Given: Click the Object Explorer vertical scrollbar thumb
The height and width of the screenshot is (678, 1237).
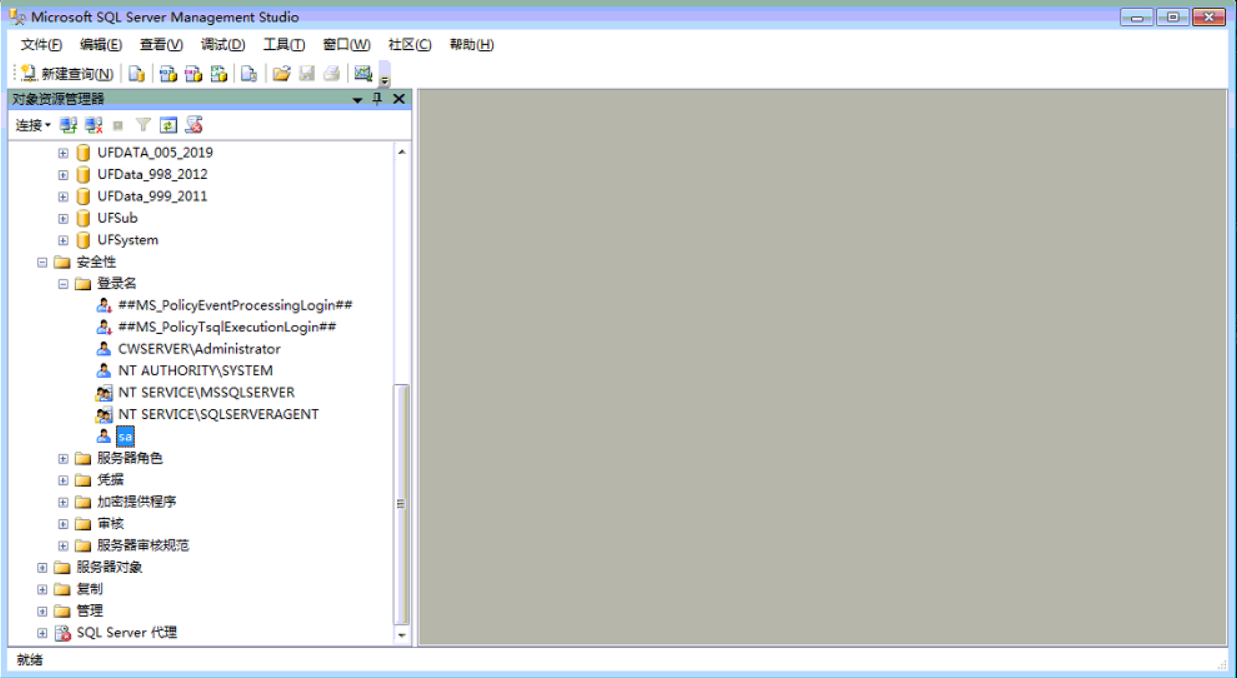Looking at the screenshot, I should [x=402, y=504].
